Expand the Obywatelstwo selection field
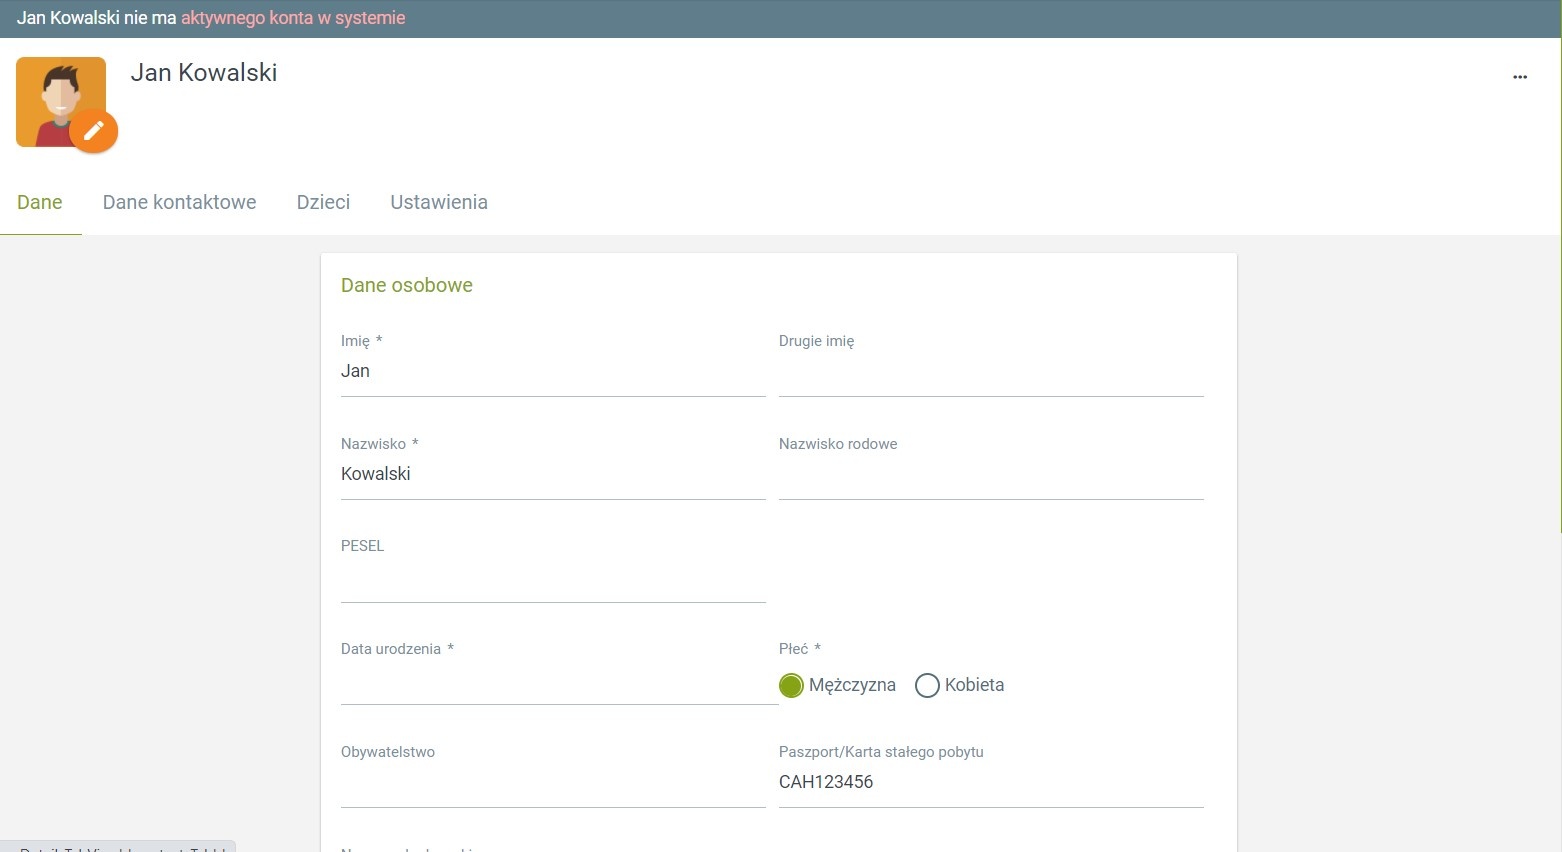 click(552, 786)
